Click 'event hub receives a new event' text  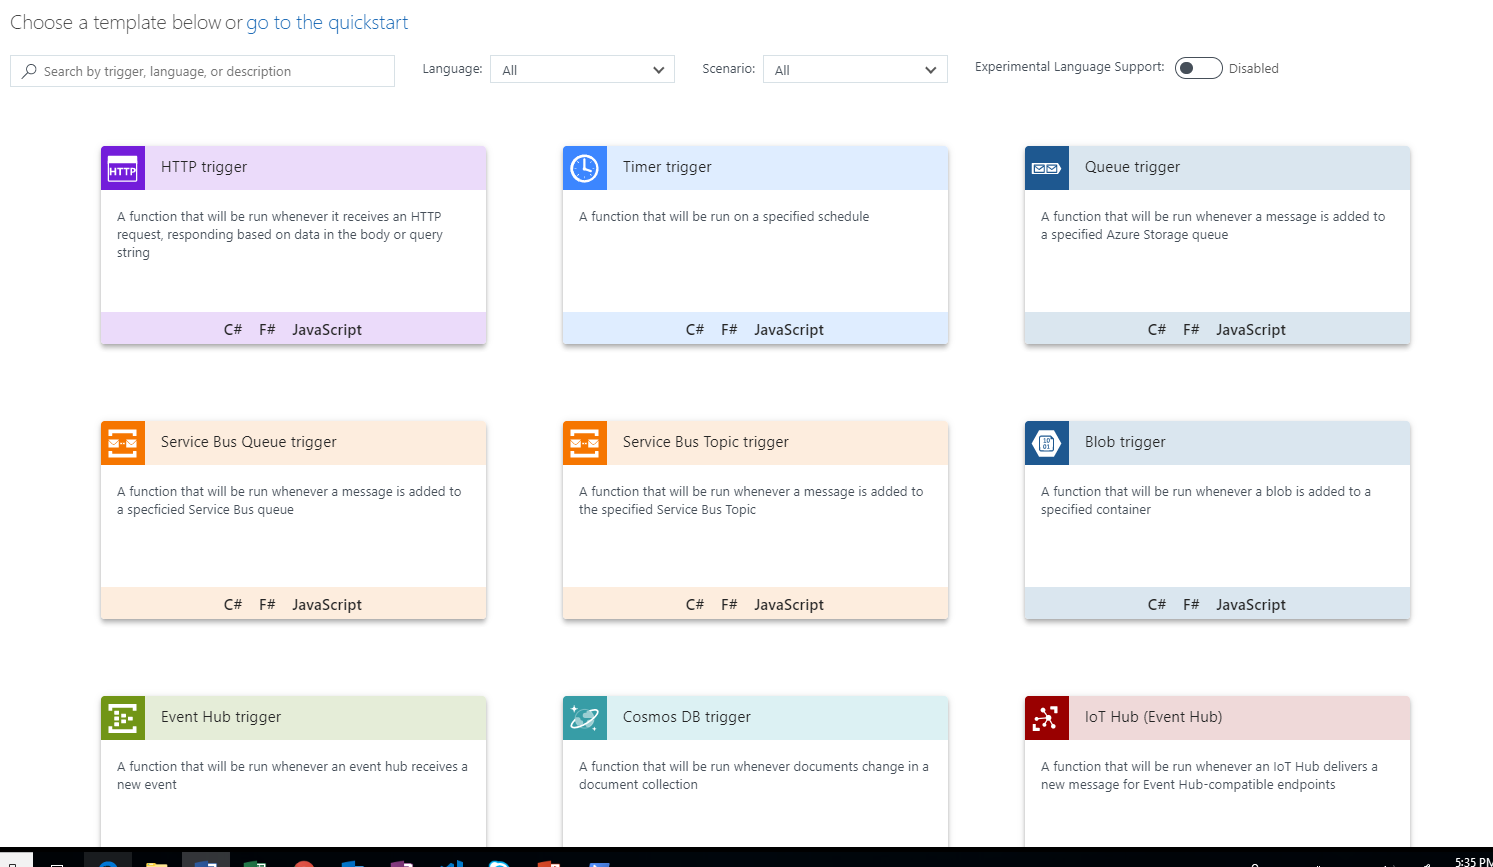[292, 775]
